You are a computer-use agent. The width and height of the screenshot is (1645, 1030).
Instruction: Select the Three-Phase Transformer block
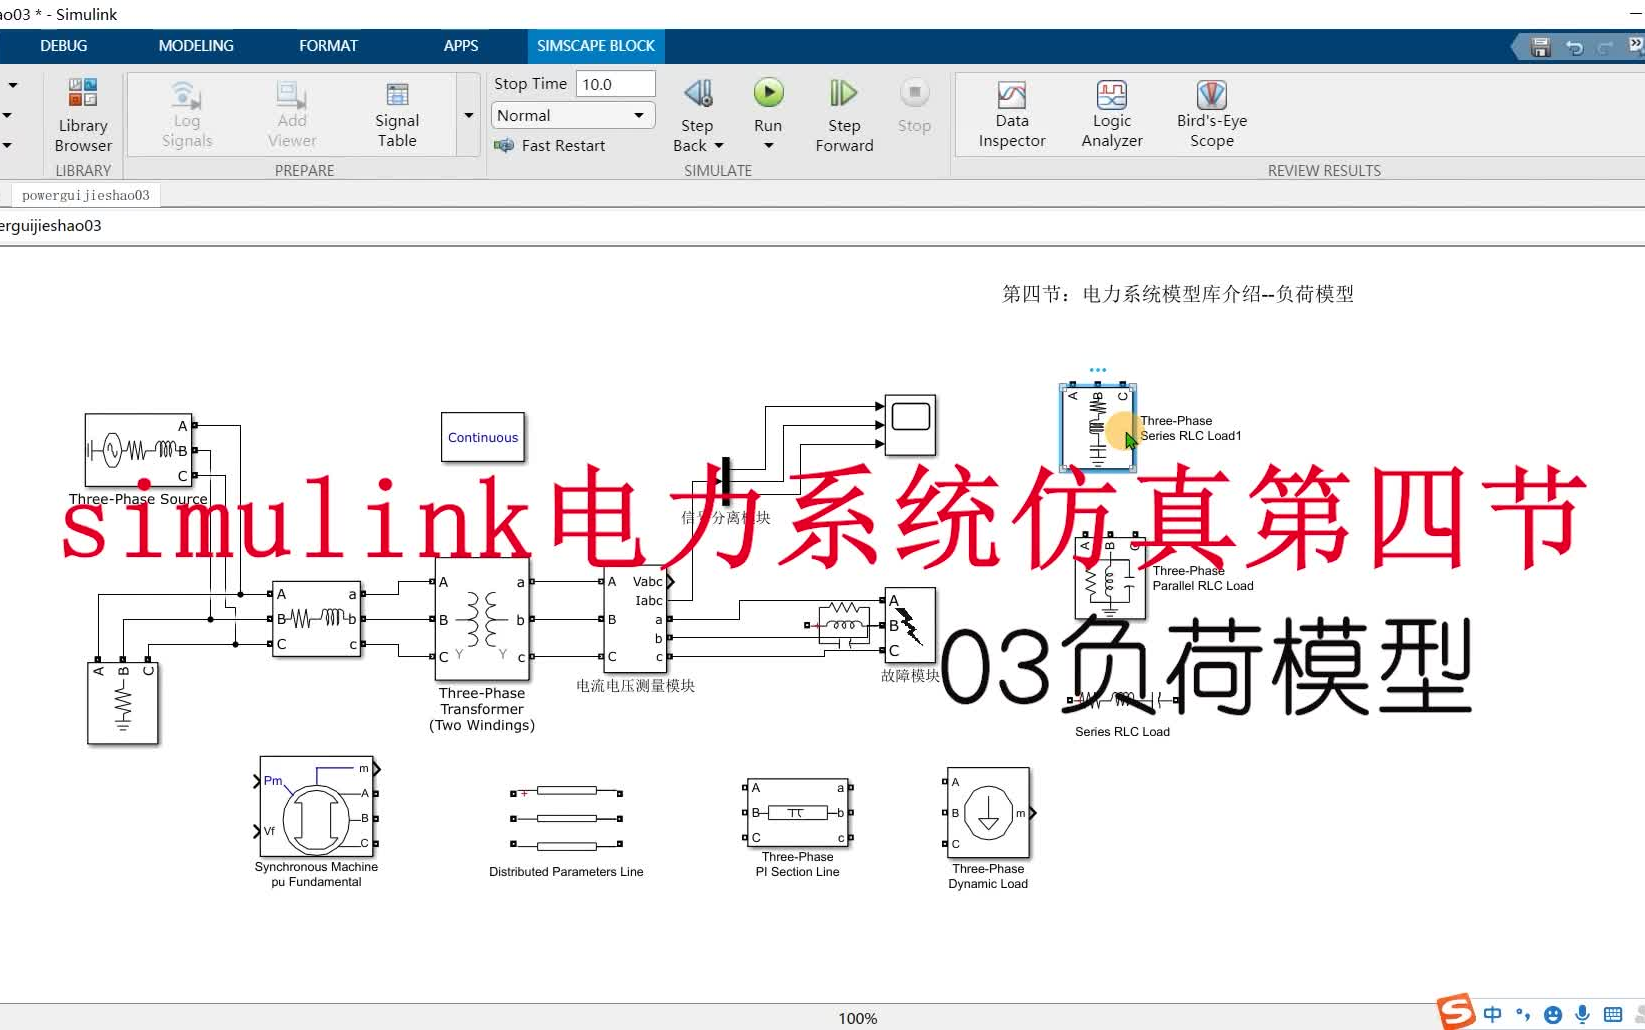[x=482, y=619]
